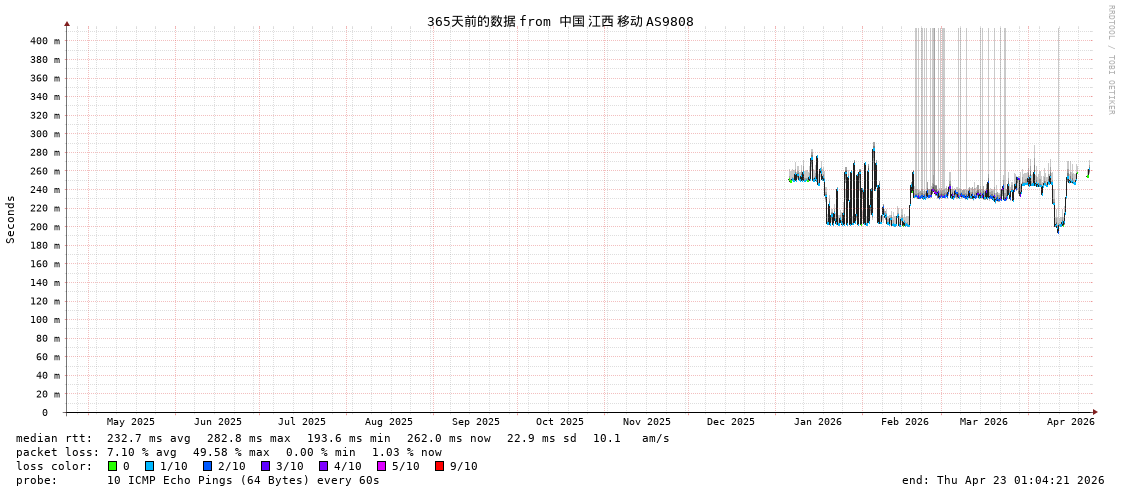The width and height of the screenshot is (1121, 494).
Task: Click the vertical Seconds axis label
Action: point(11,219)
